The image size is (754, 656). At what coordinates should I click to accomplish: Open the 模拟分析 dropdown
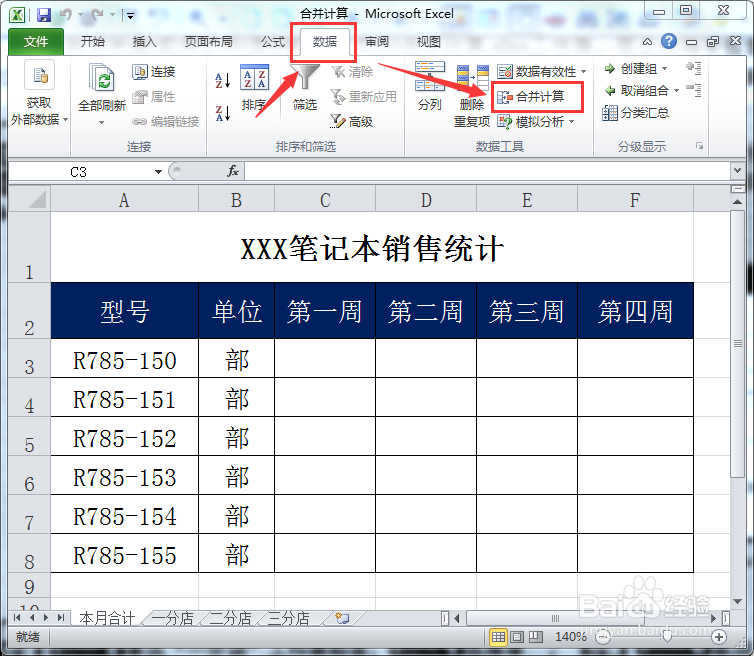pos(535,122)
